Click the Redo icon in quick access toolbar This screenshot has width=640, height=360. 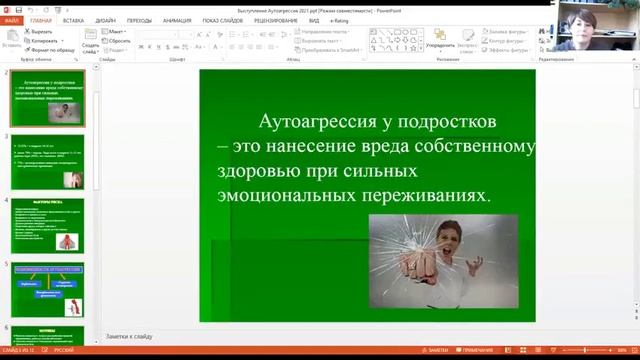tap(46, 10)
